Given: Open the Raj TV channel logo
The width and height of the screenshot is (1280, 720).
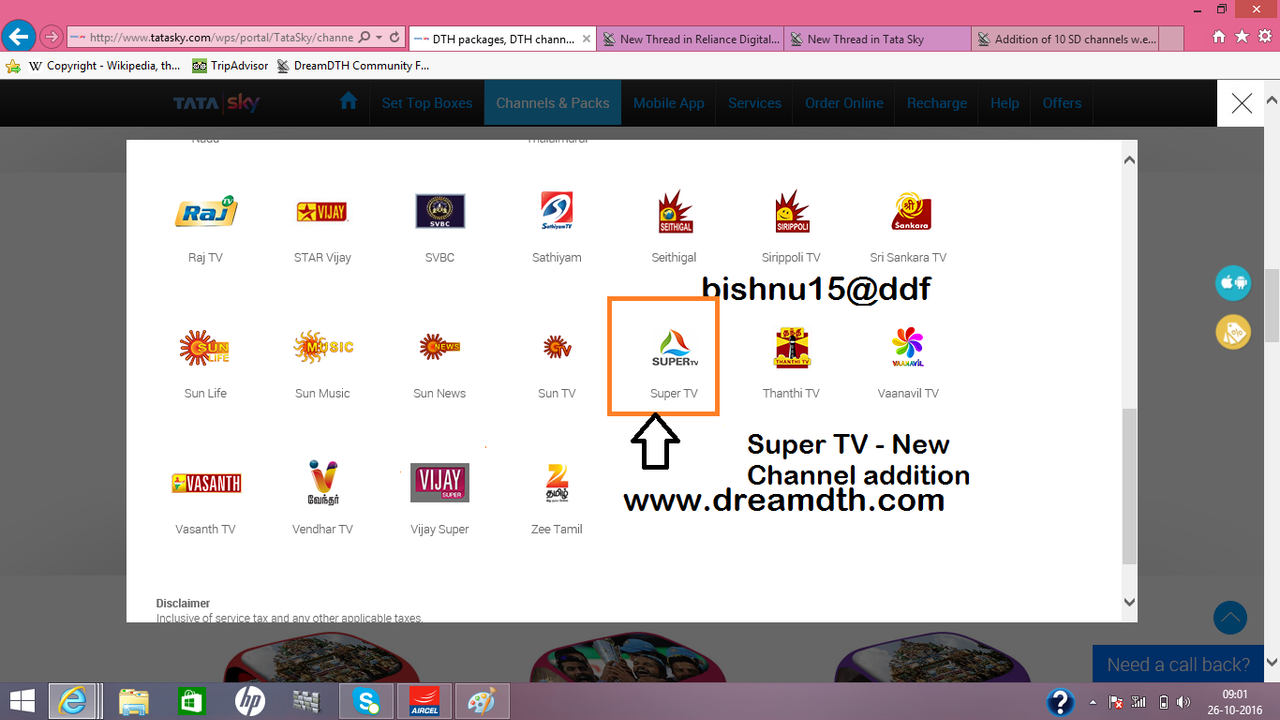Looking at the screenshot, I should [x=206, y=212].
